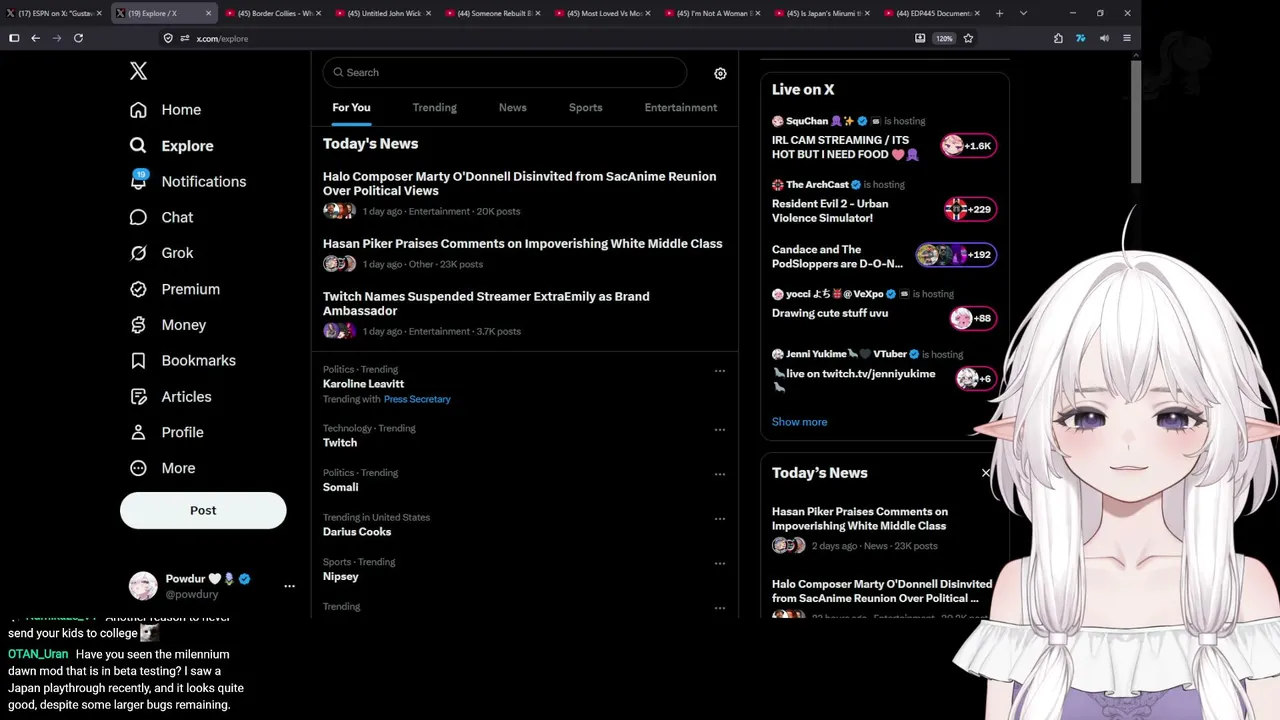Open Explore settings gear icon

720,73
